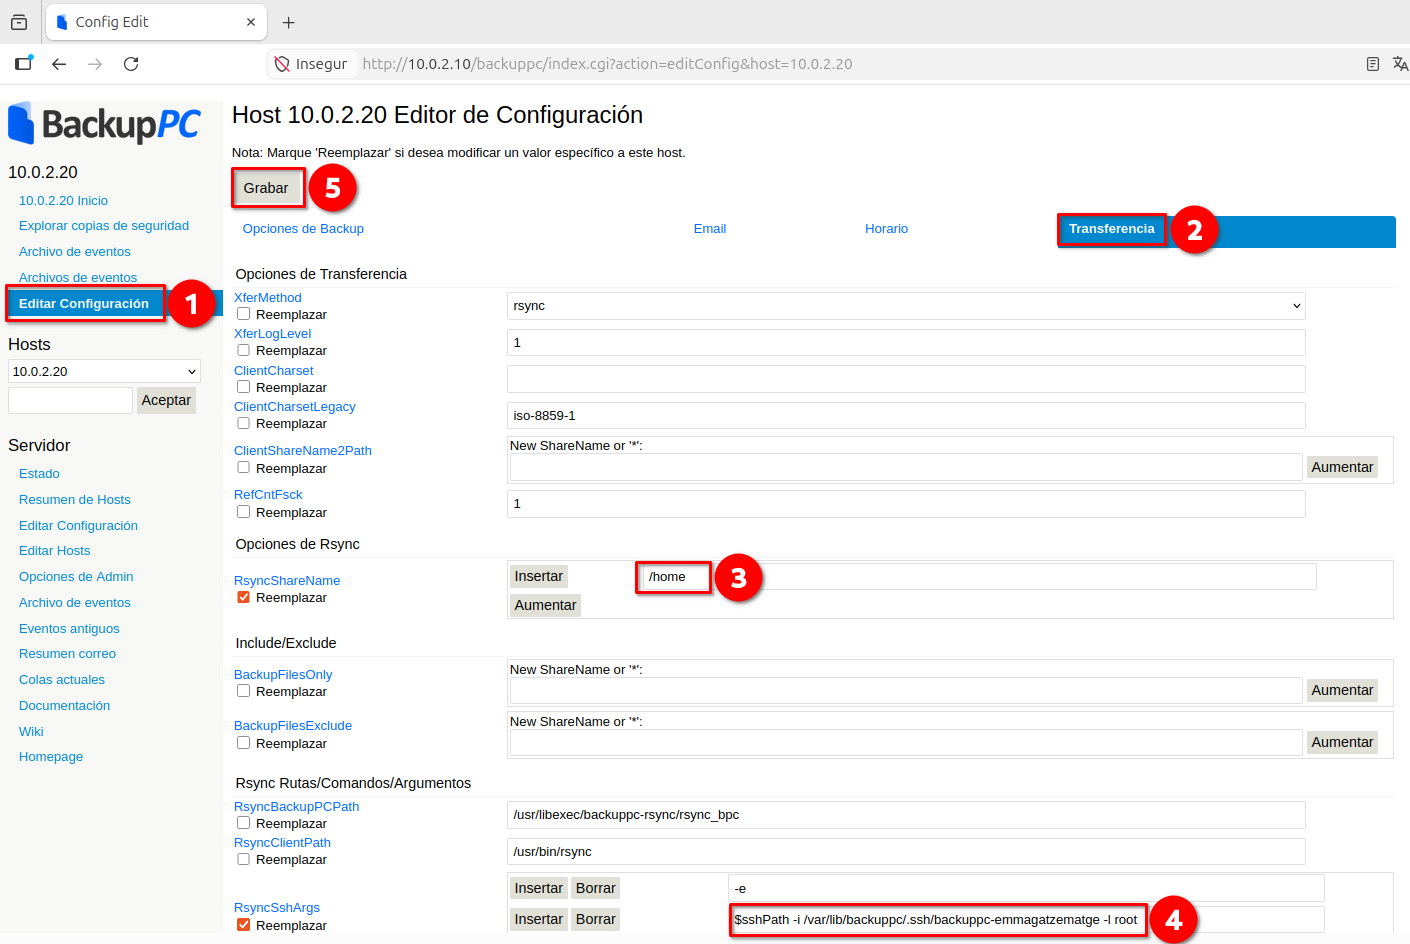Click the RsyncShareName /home field
Screen dimensions: 1410x944
(x=979, y=577)
